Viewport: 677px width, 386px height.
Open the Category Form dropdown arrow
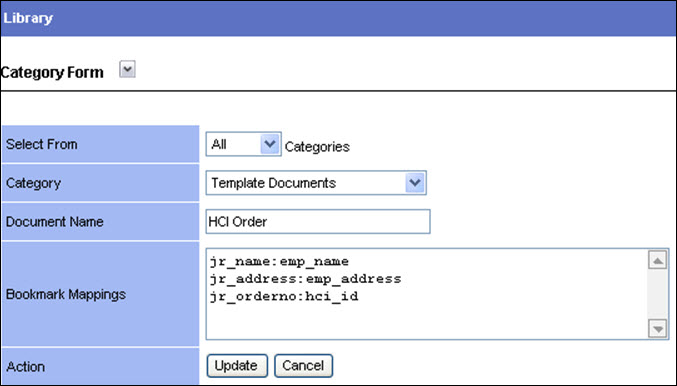click(127, 69)
